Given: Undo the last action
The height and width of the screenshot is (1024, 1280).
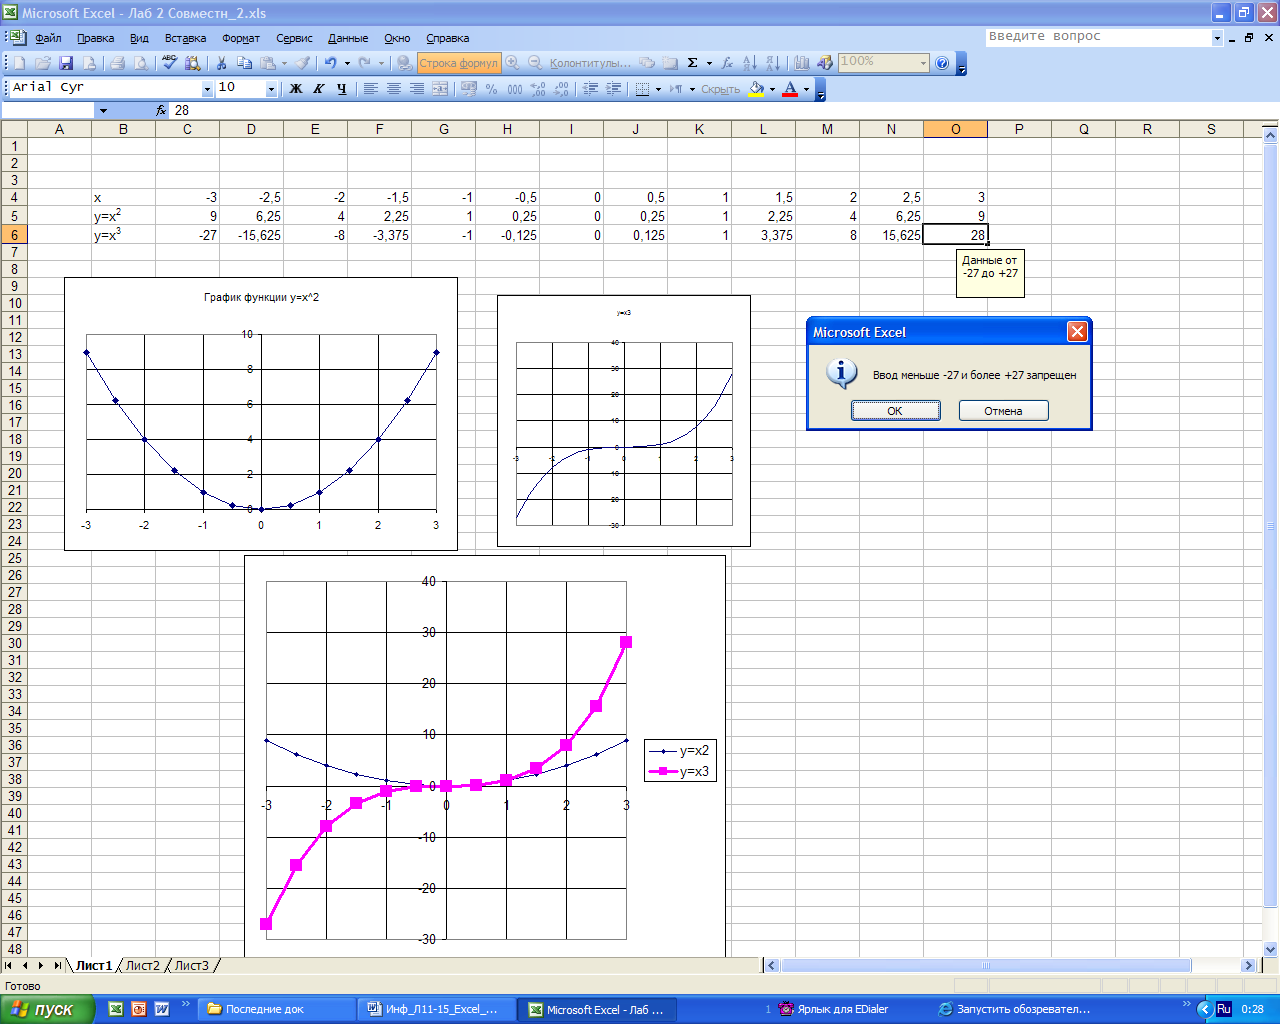Looking at the screenshot, I should tap(331, 63).
